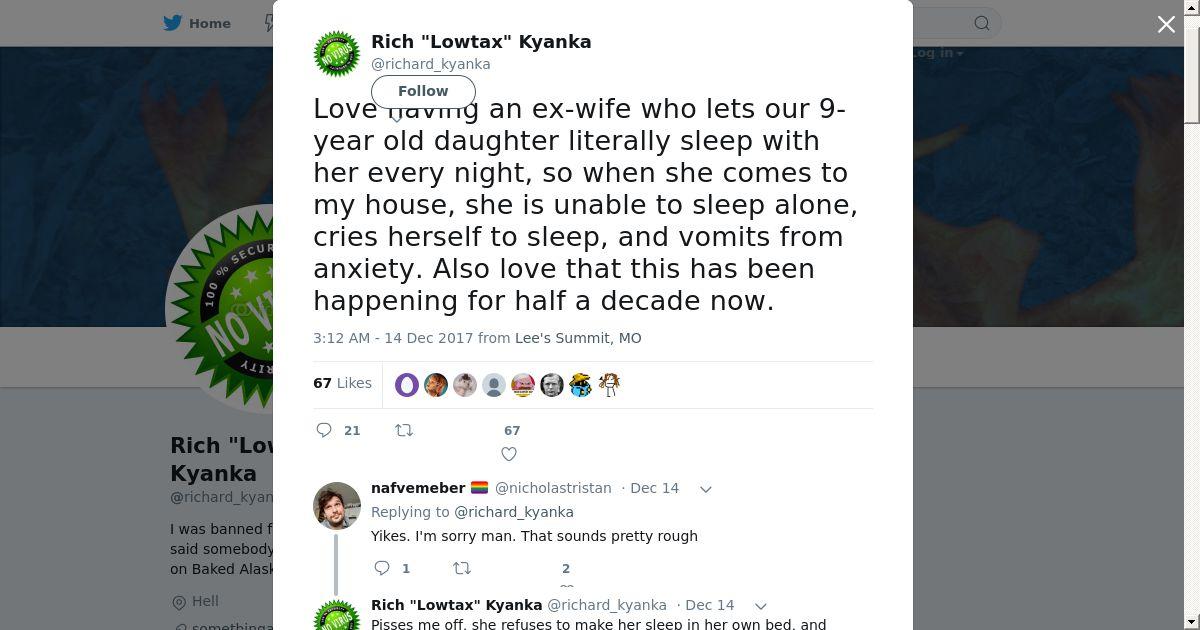Open the @nicholastristan profile handle

(553, 488)
